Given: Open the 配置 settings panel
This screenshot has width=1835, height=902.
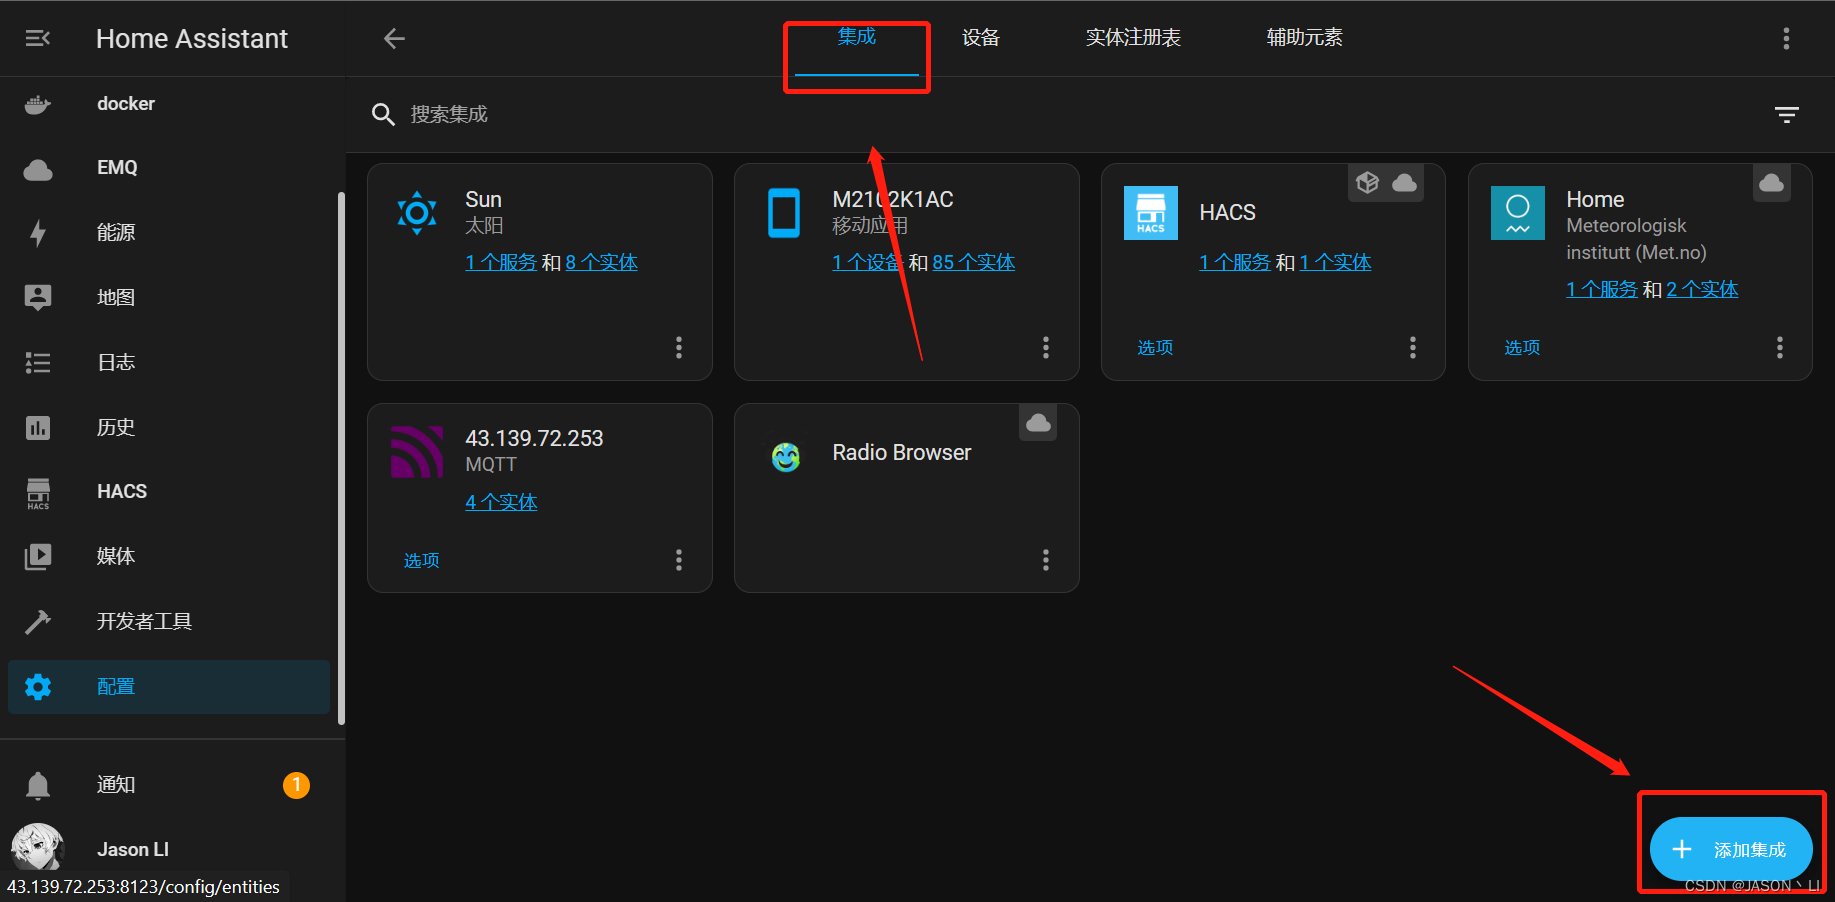Looking at the screenshot, I should click(169, 687).
